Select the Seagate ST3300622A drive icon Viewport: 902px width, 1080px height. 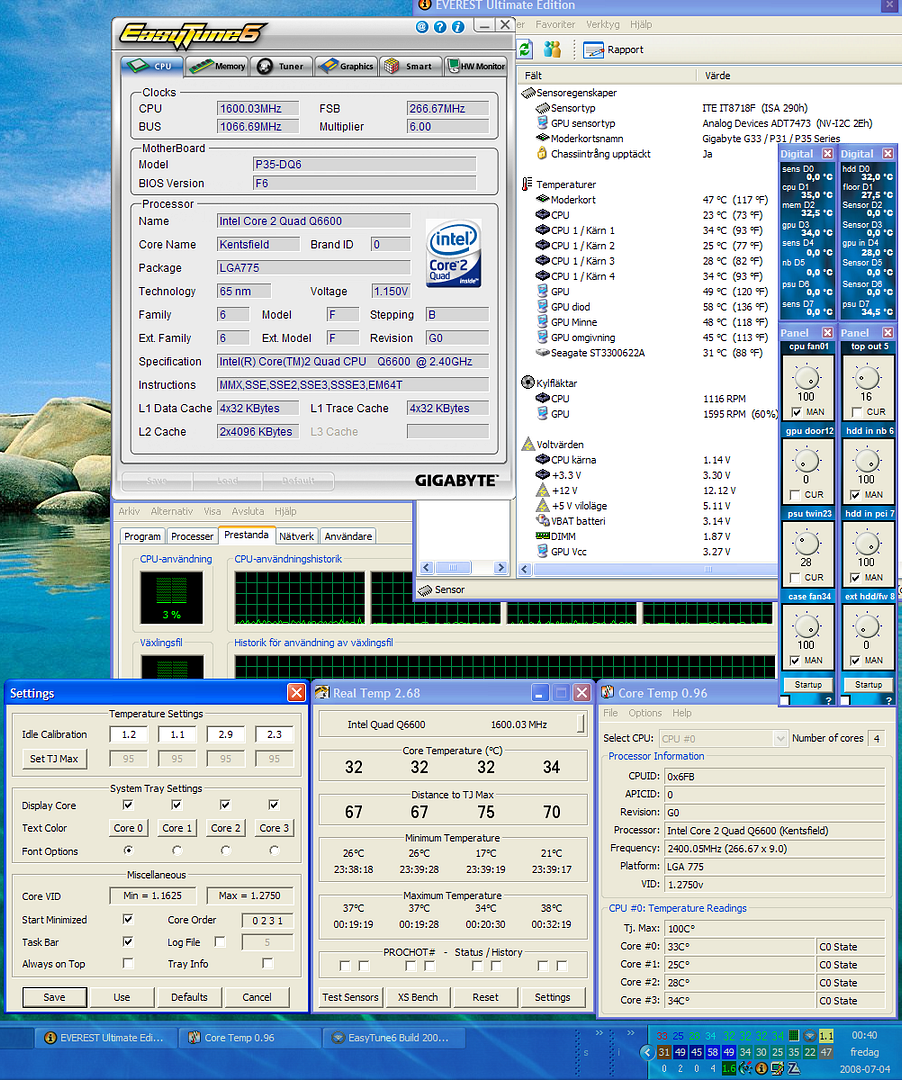pos(543,353)
